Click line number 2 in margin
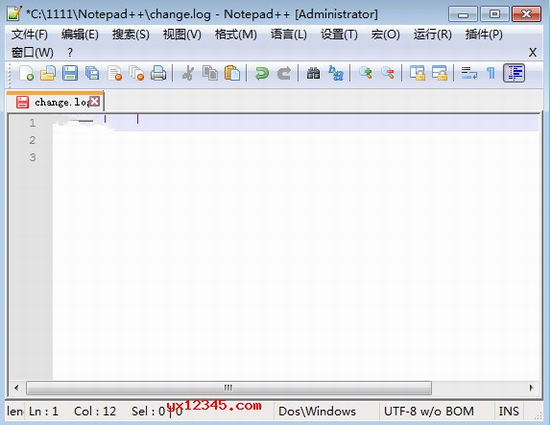550x425 pixels. pyautogui.click(x=32, y=140)
